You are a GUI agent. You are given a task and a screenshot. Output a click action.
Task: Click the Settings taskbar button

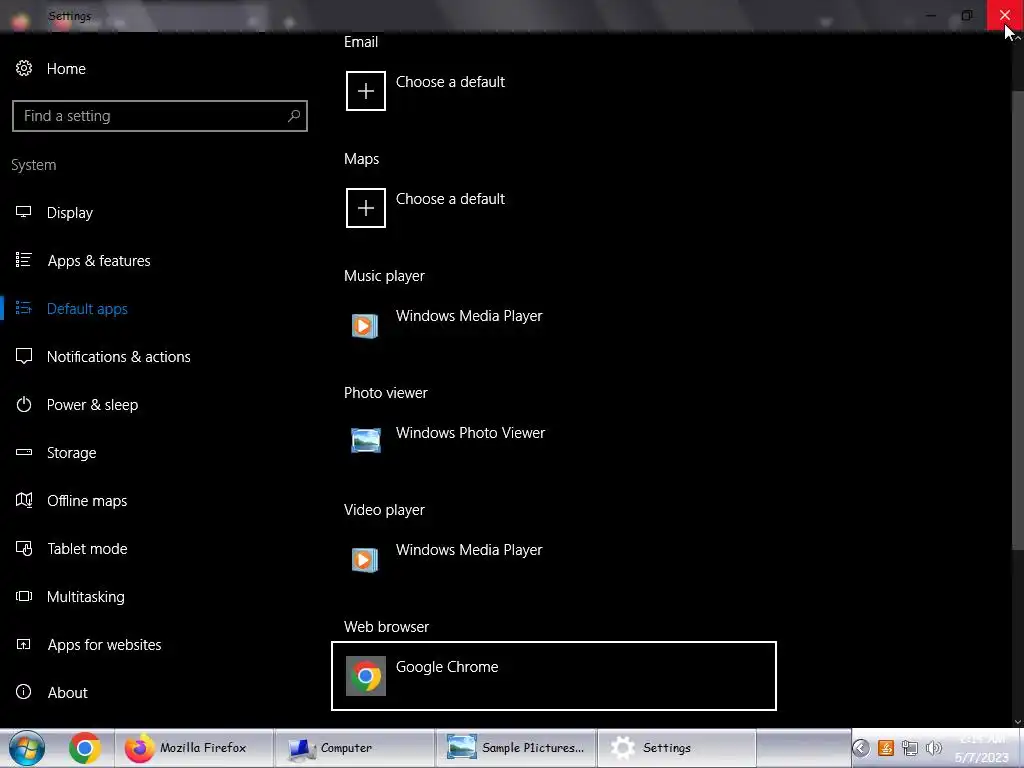click(x=677, y=748)
